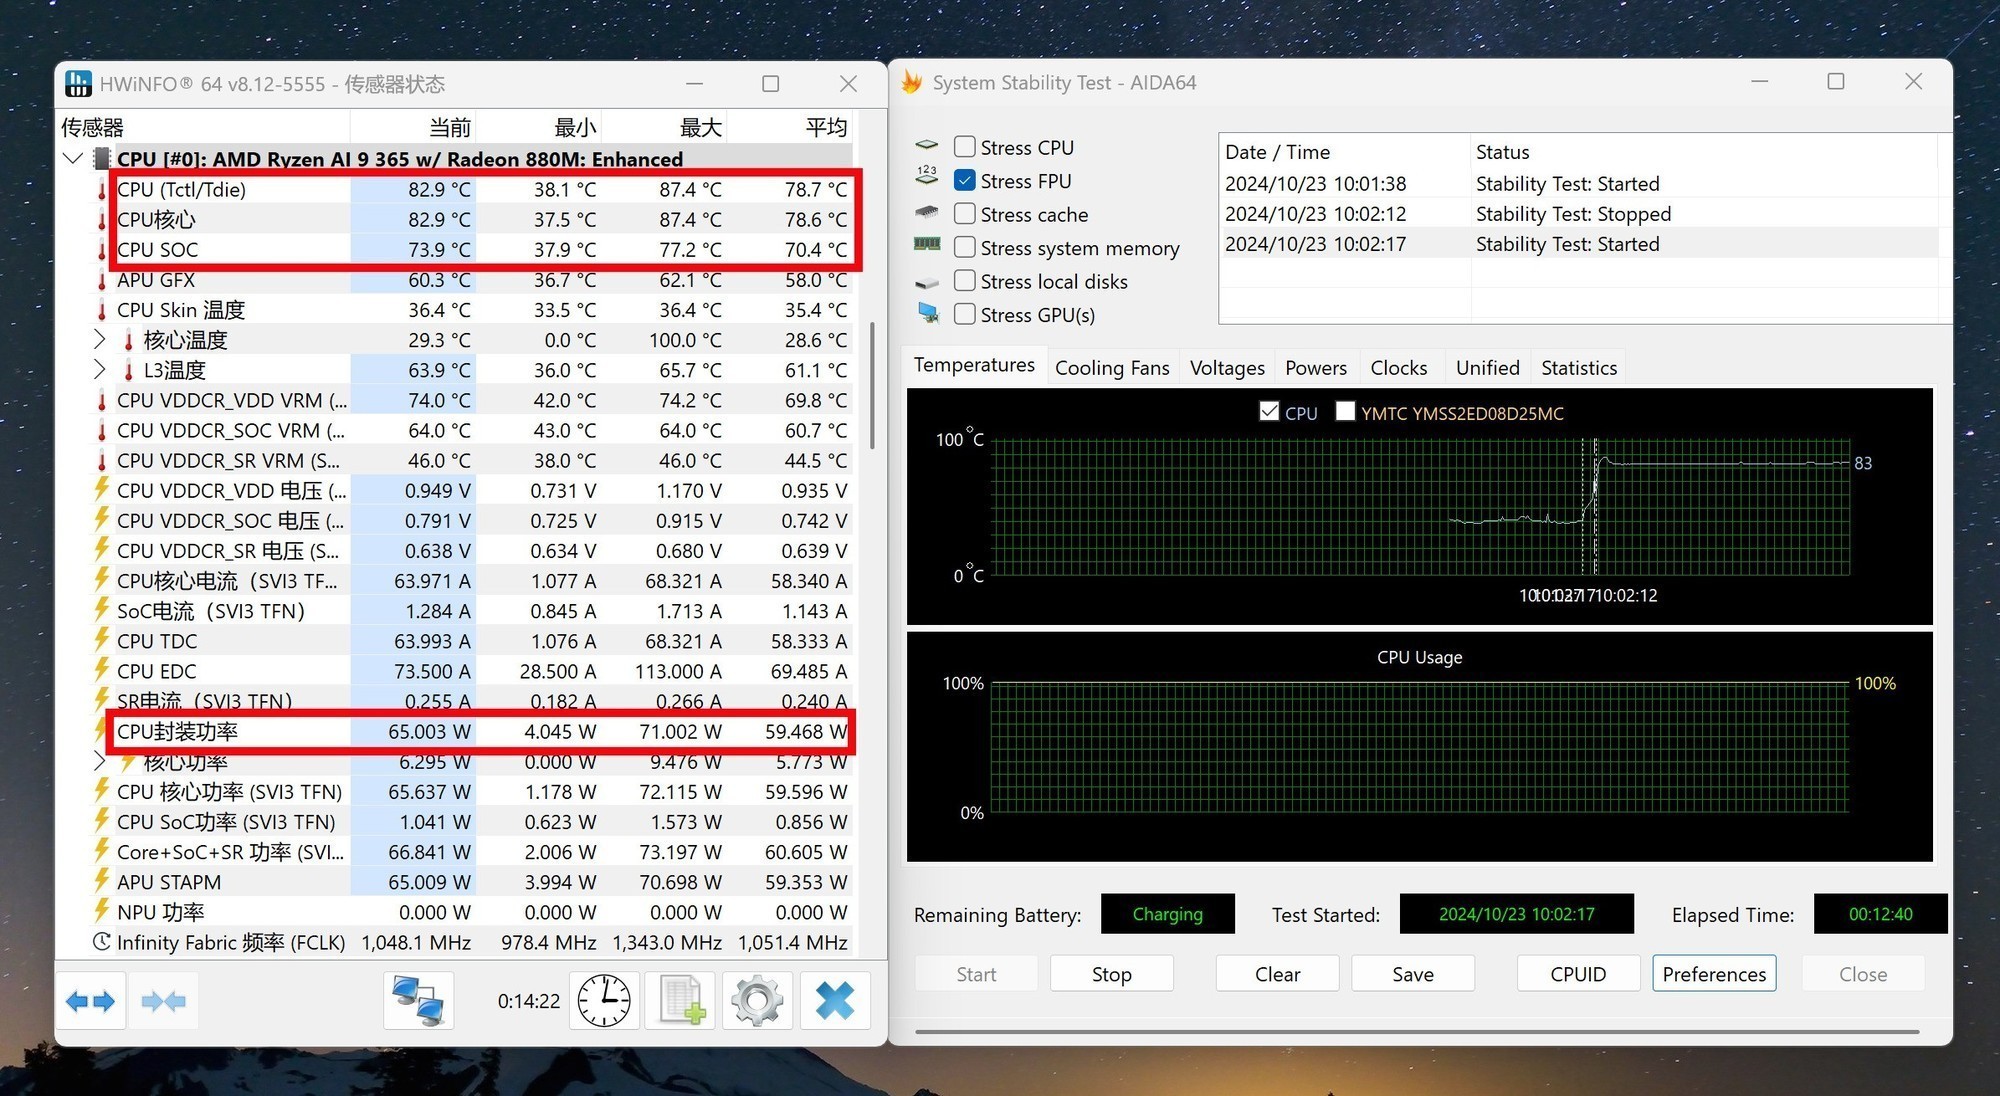2000x1096 pixels.
Task: Open HWiNFO settings gear icon
Action: pos(757,1000)
